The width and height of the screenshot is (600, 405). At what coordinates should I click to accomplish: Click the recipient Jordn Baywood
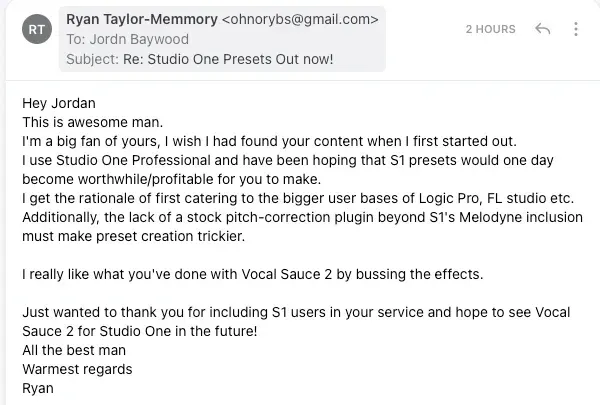(139, 39)
